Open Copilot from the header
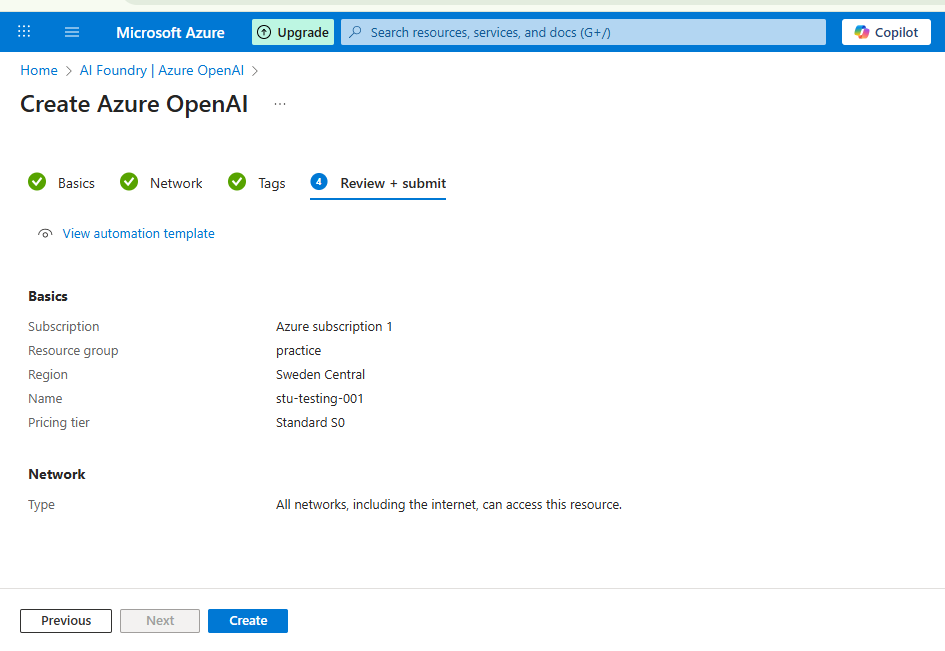 click(x=886, y=32)
